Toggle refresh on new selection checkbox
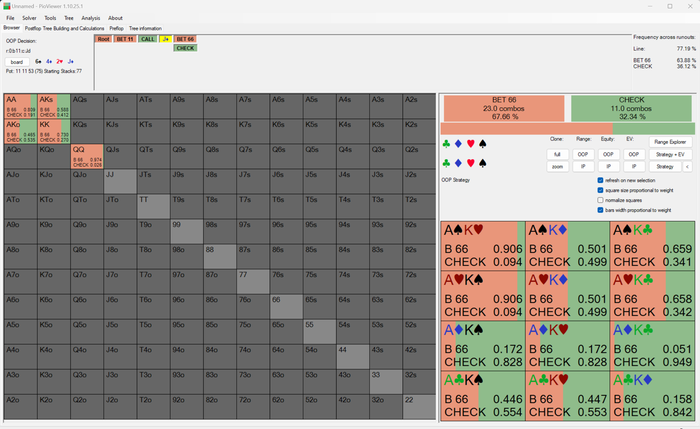The width and height of the screenshot is (700, 429). tap(600, 180)
